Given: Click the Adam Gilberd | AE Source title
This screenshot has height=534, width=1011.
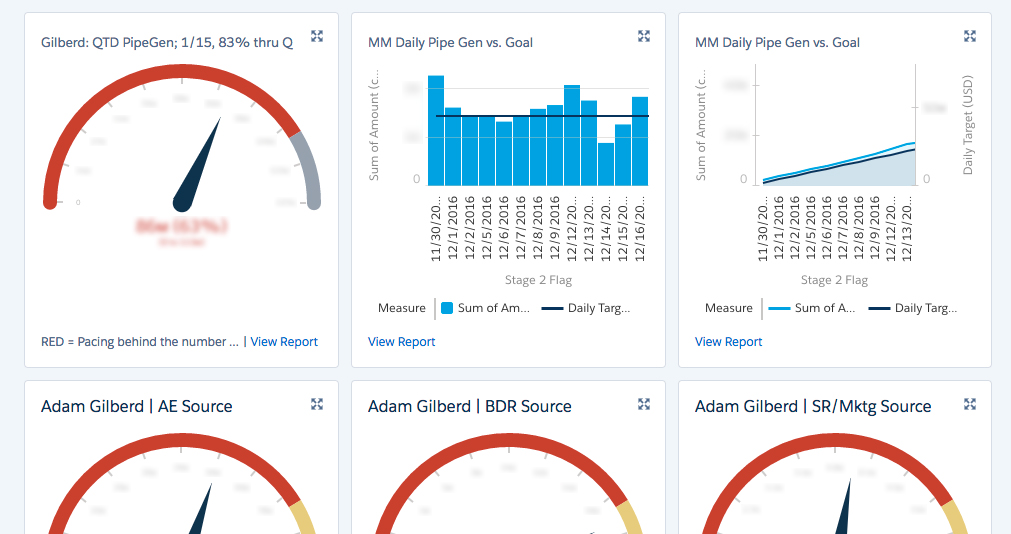Looking at the screenshot, I should pyautogui.click(x=137, y=406).
